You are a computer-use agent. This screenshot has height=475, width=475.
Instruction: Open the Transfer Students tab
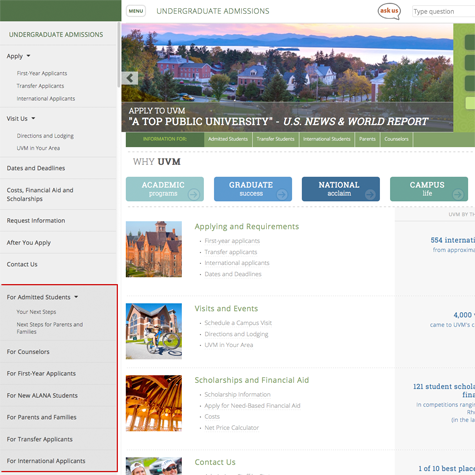pyautogui.click(x=275, y=139)
